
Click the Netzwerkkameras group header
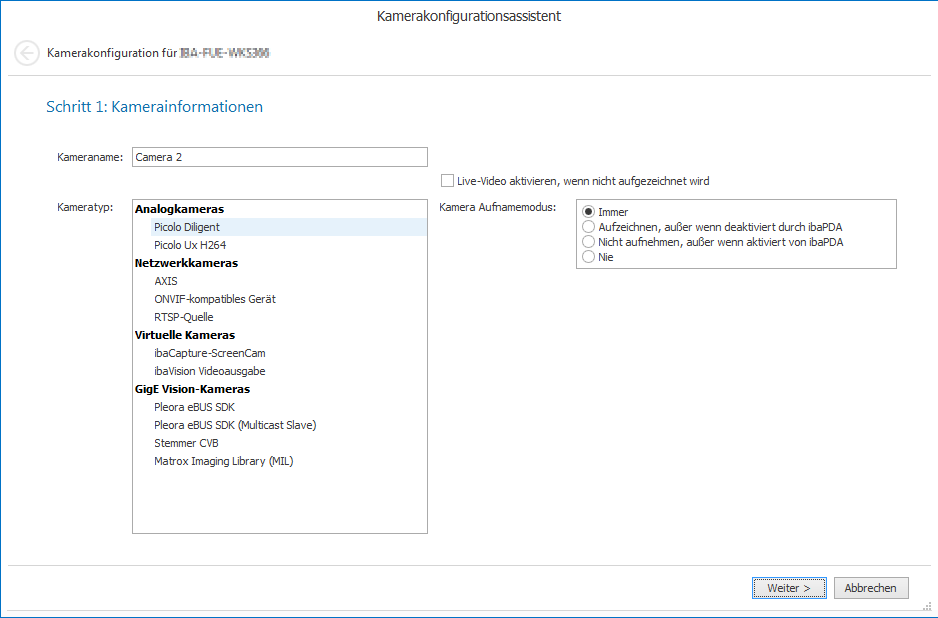186,263
